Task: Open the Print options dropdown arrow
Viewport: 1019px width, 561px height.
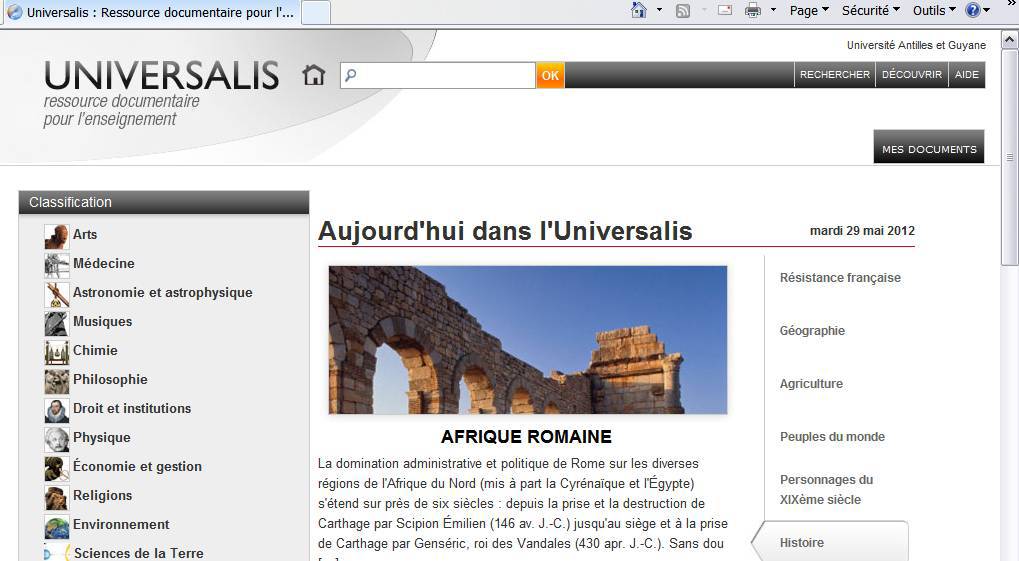Action: click(x=773, y=10)
